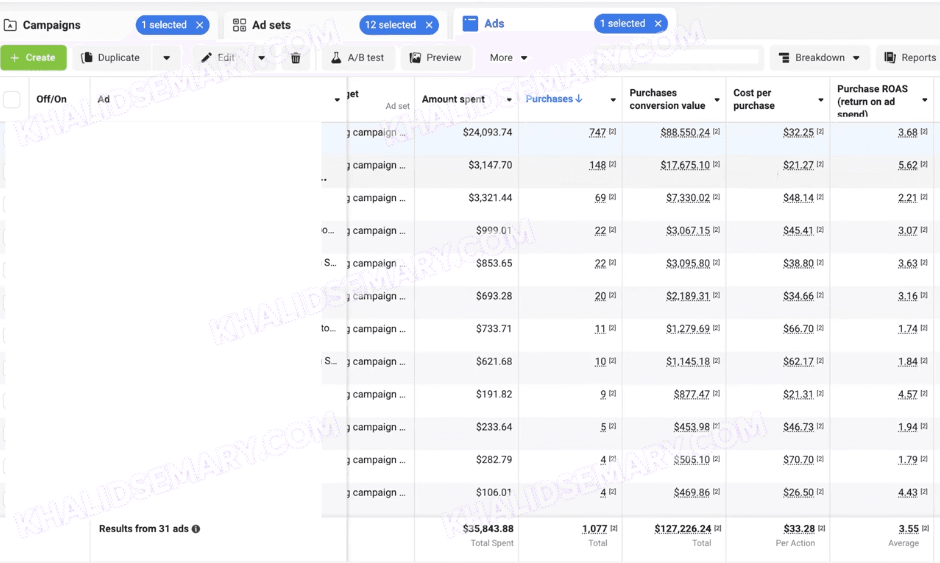The width and height of the screenshot is (940, 563).
Task: Open the More menu
Action: [508, 58]
